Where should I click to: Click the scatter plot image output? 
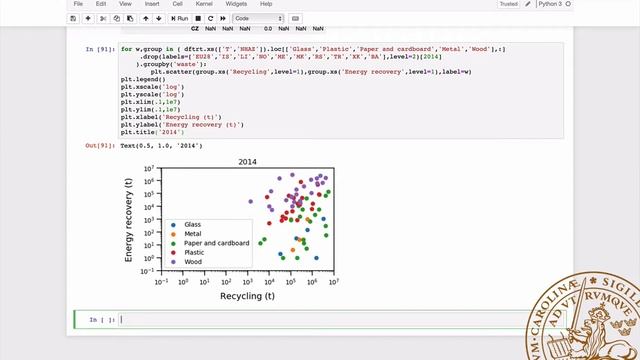[232, 229]
